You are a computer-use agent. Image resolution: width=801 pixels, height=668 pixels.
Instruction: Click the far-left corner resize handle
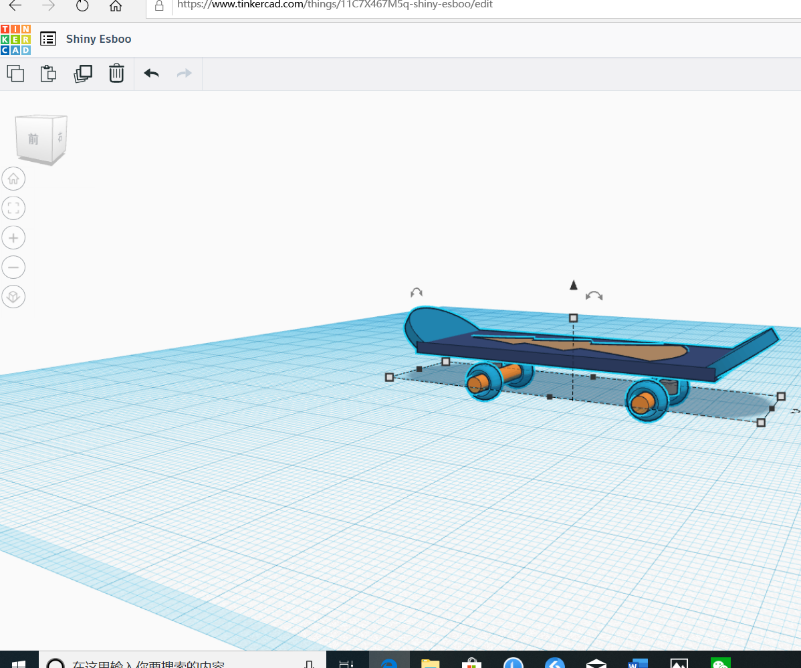pos(389,377)
